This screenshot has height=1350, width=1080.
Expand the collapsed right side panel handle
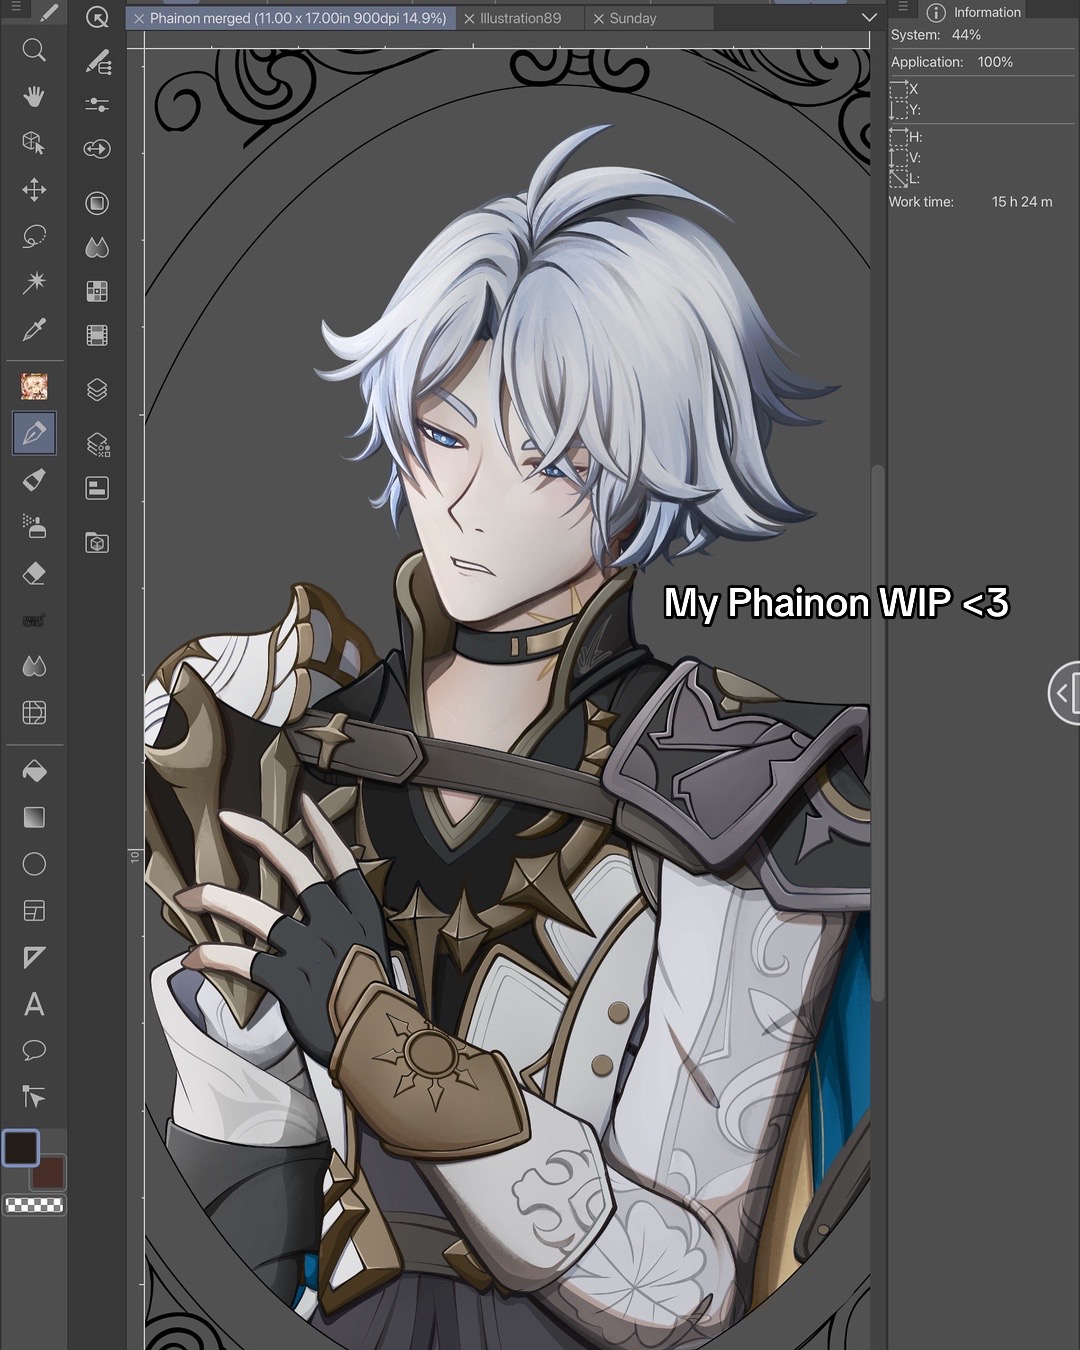(x=1064, y=692)
